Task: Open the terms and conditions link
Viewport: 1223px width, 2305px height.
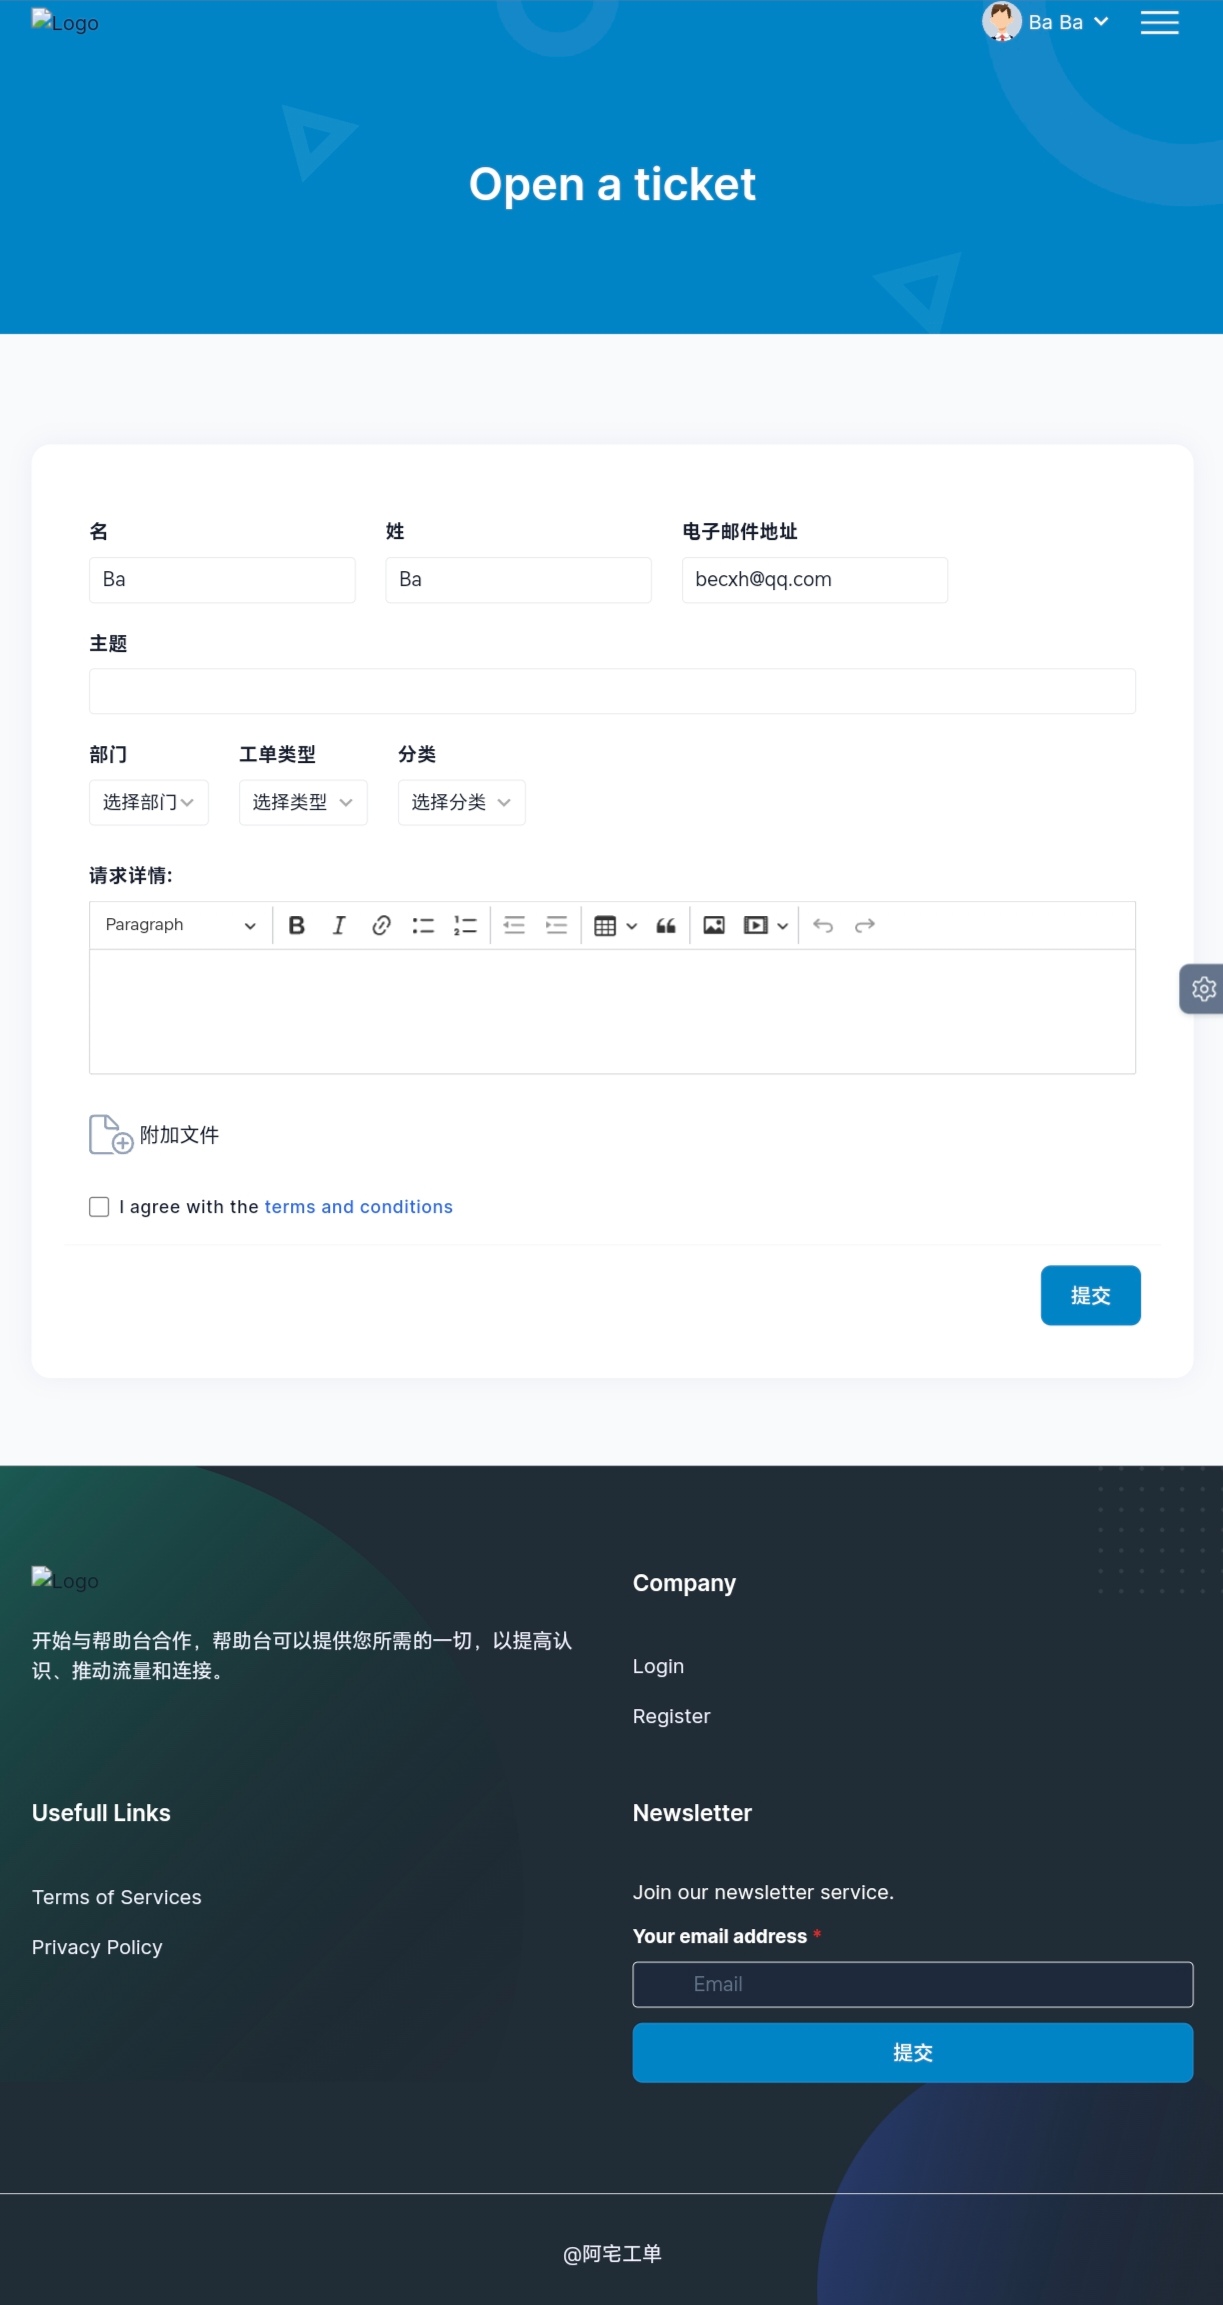Action: 358,1207
